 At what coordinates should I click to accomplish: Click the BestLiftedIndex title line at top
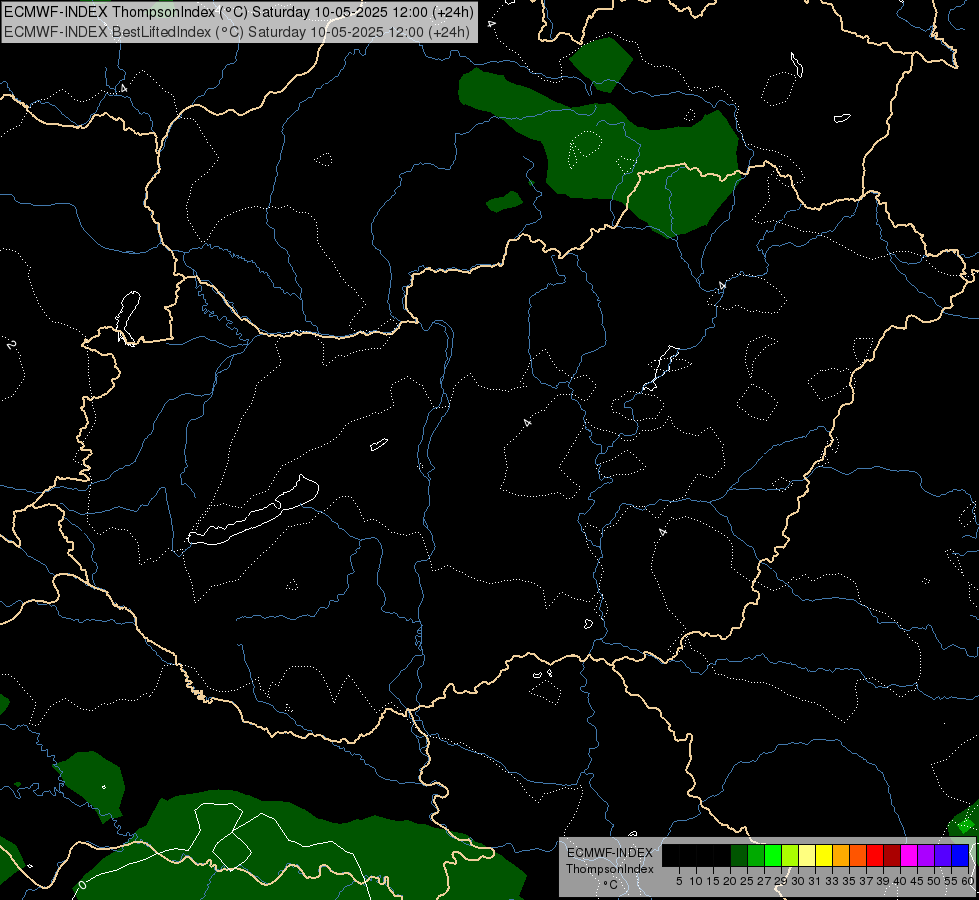coord(237,32)
